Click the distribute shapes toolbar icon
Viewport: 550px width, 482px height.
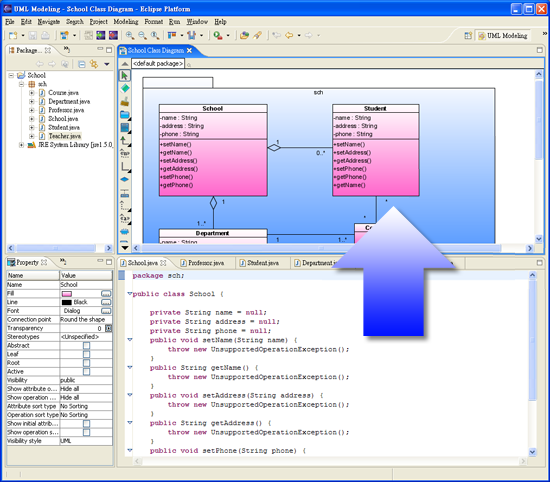tap(192, 35)
